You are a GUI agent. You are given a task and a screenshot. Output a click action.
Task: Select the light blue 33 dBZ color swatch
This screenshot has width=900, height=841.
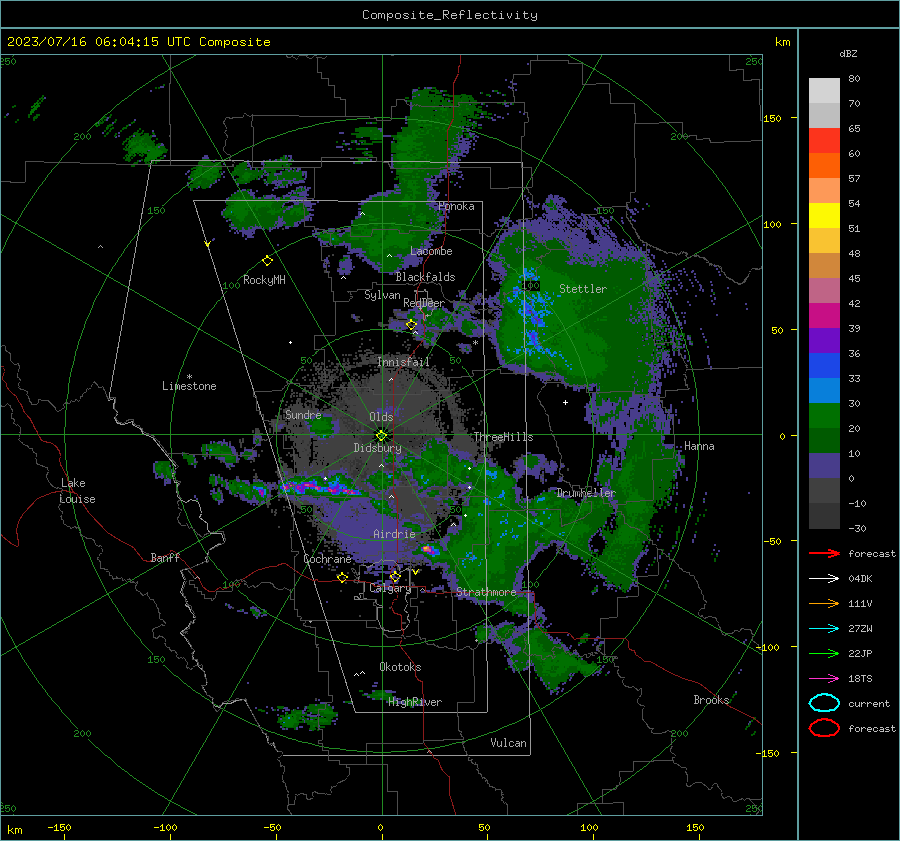824,390
